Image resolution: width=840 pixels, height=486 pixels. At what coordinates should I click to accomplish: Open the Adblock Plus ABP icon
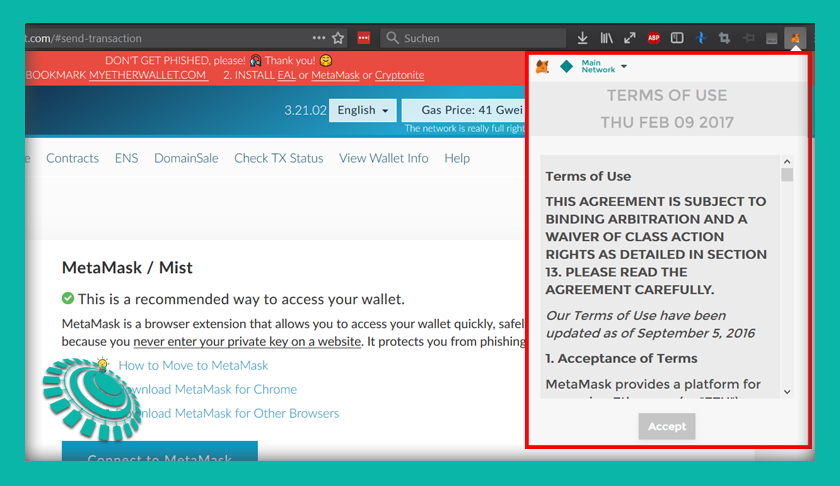(653, 38)
